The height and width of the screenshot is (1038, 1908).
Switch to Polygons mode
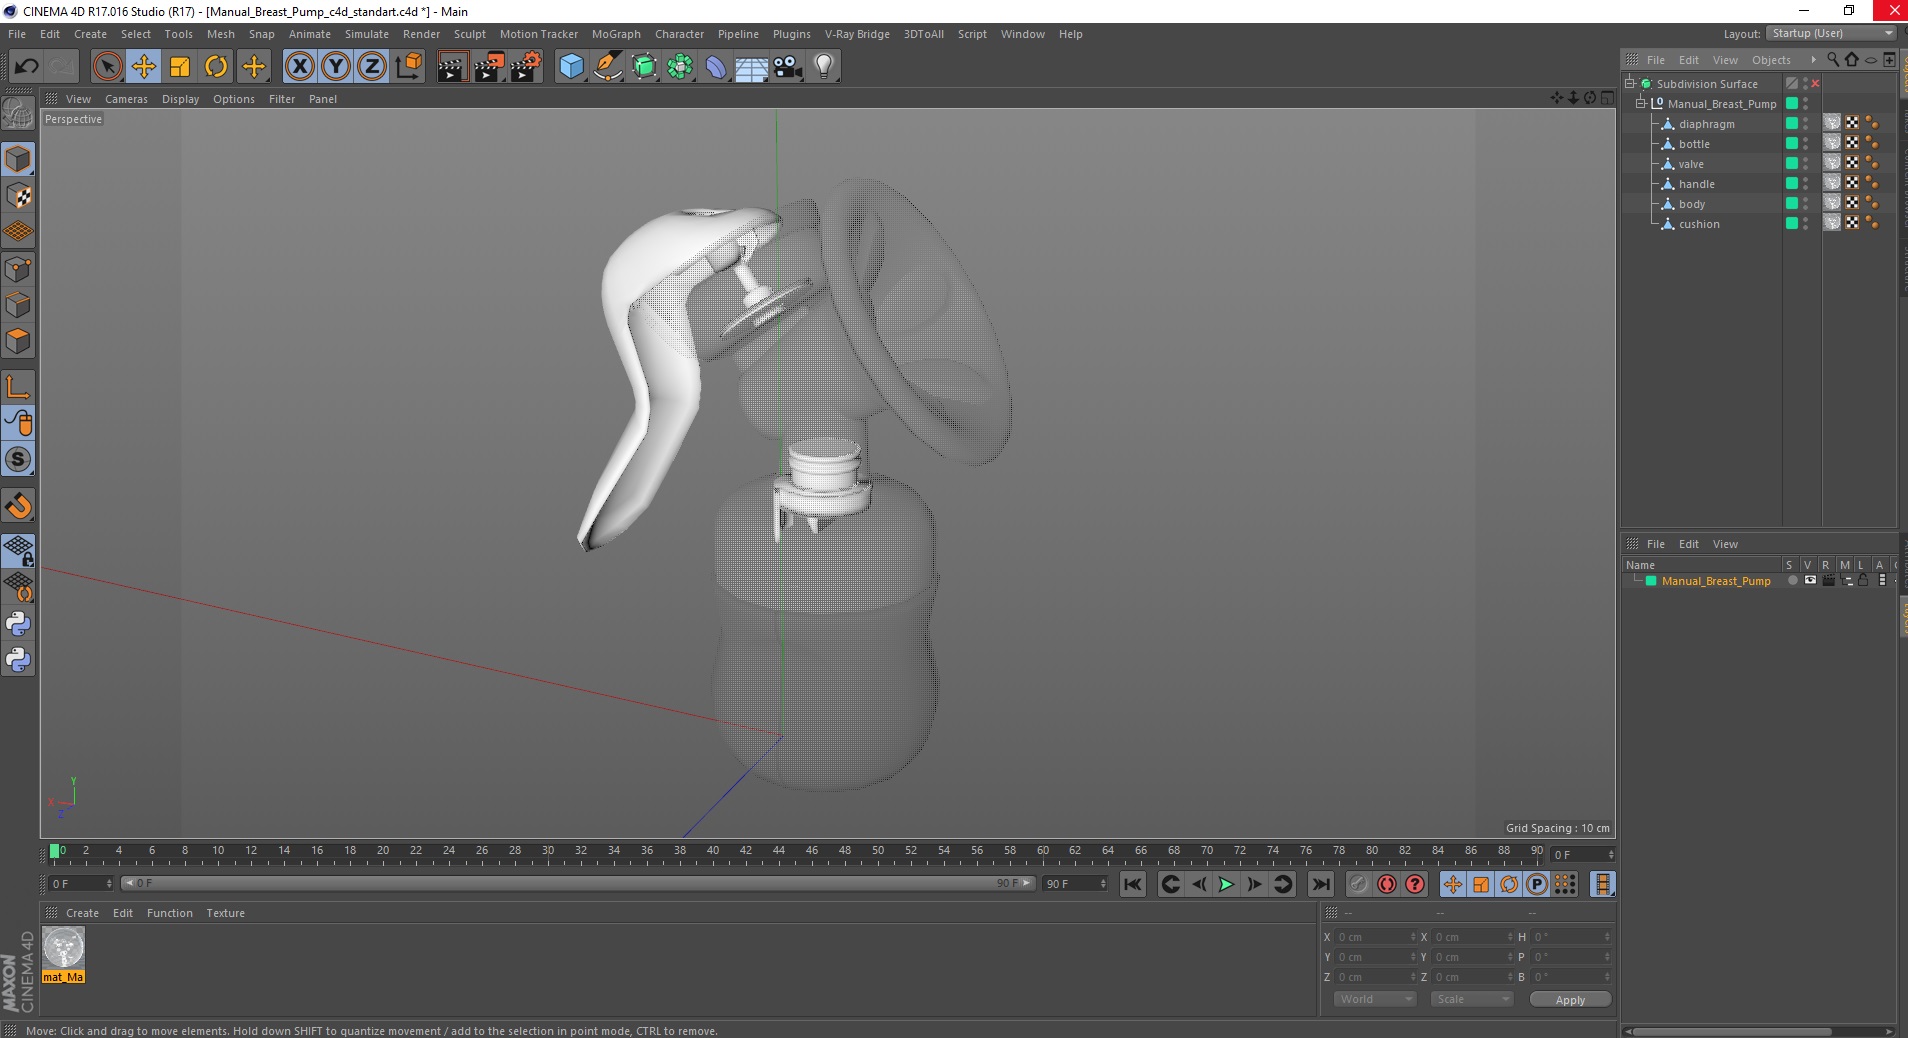(x=18, y=341)
